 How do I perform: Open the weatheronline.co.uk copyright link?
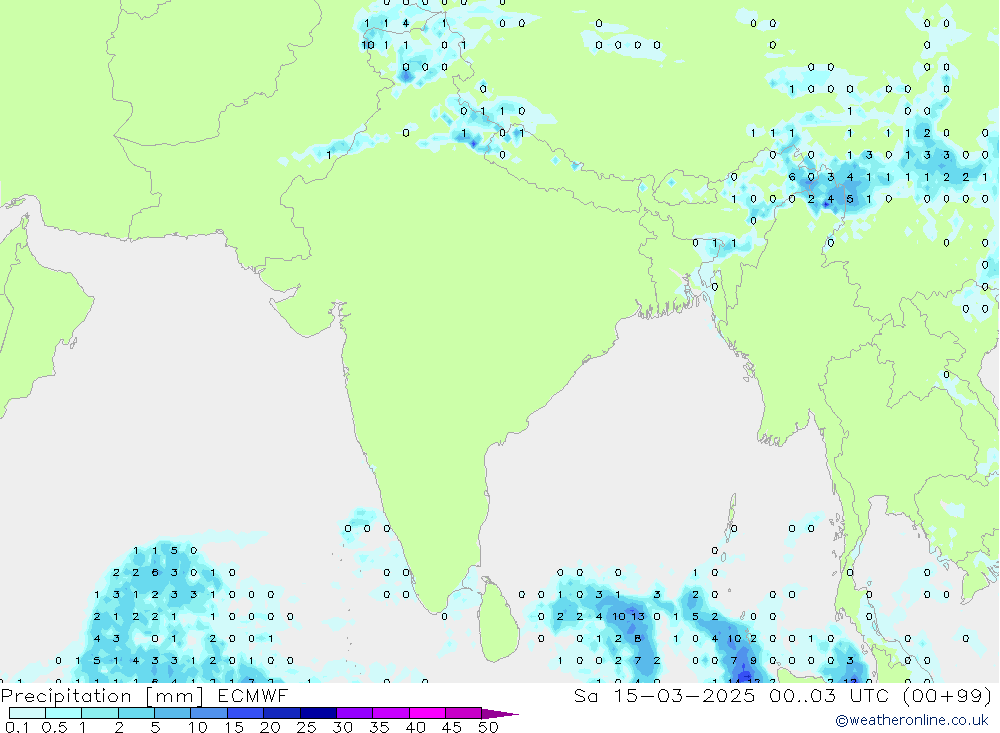coord(912,720)
